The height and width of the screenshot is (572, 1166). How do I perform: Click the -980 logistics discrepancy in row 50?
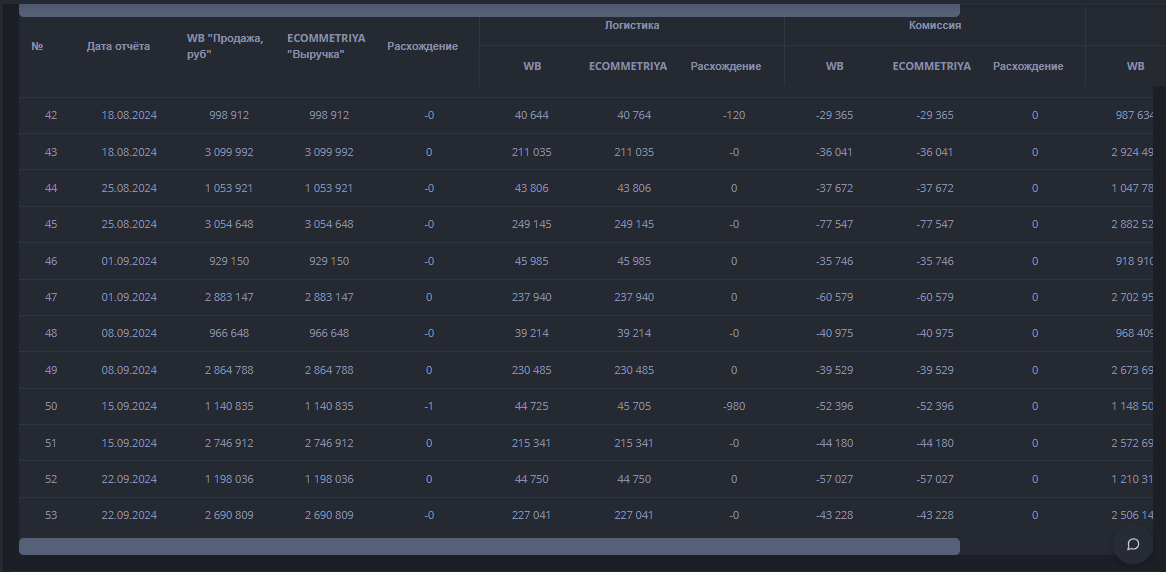click(733, 406)
